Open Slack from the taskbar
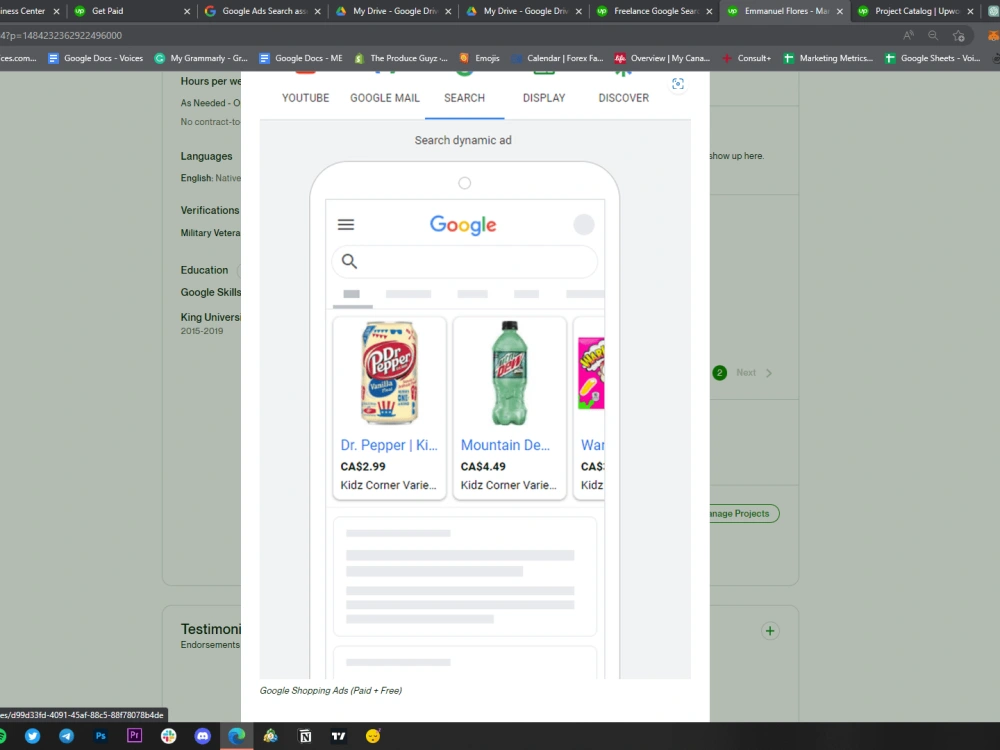 click(168, 736)
